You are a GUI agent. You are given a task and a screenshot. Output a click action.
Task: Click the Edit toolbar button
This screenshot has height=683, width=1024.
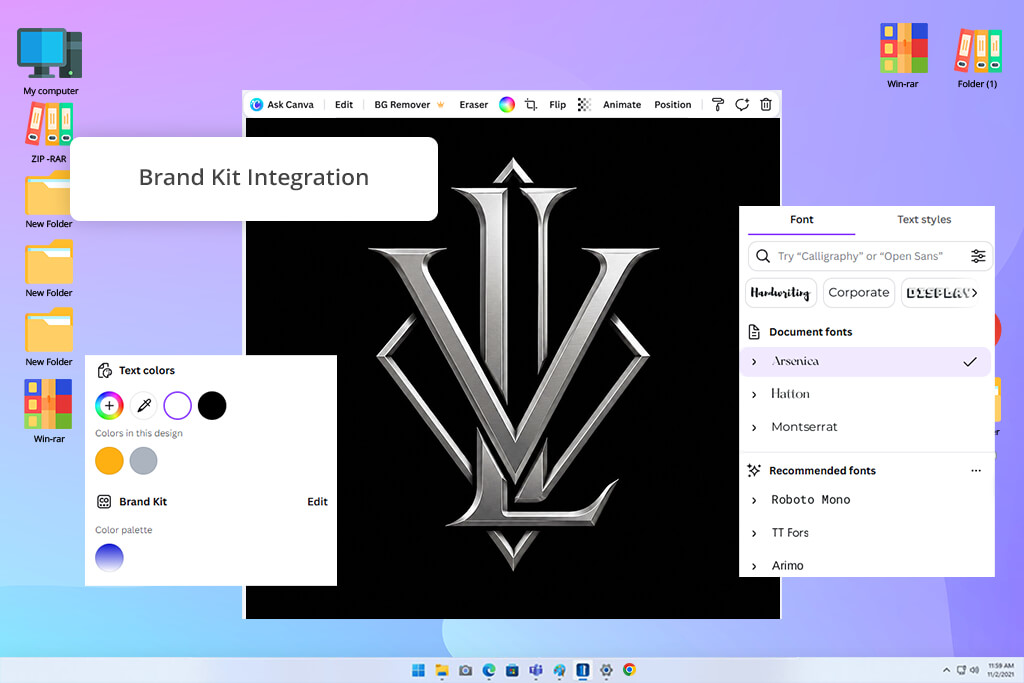(x=344, y=104)
